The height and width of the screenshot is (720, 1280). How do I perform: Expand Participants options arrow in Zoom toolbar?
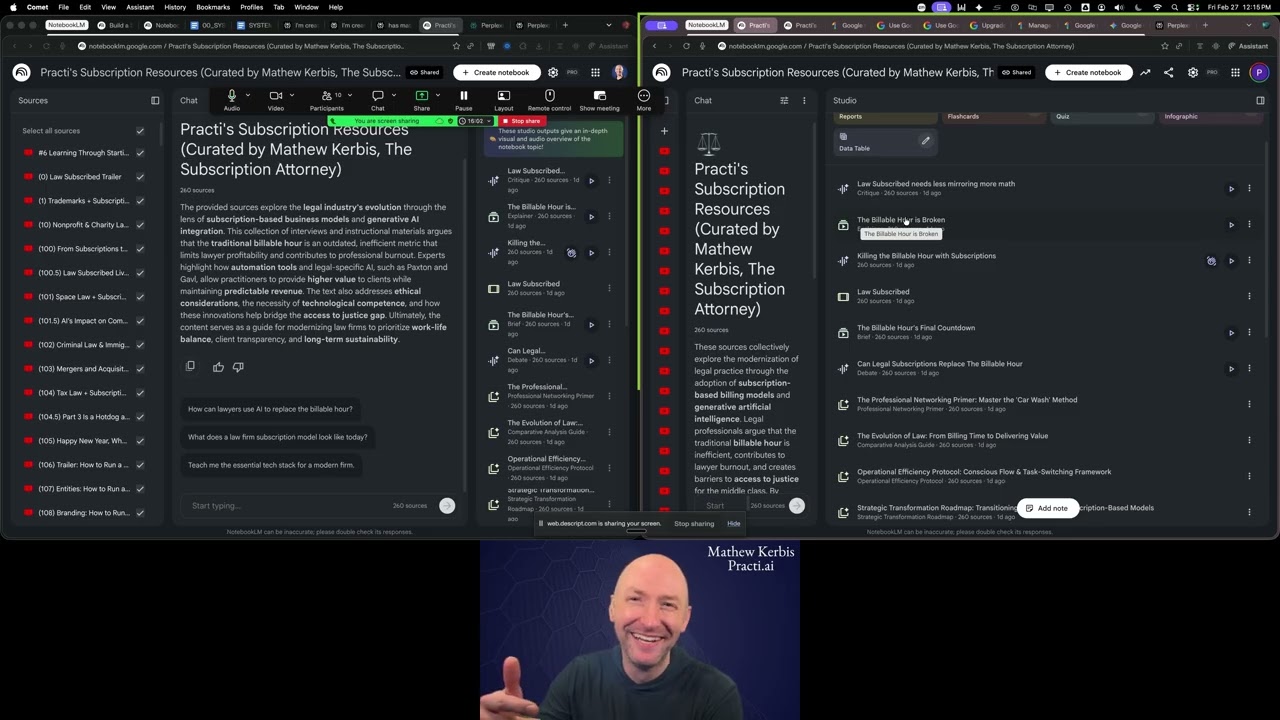tap(350, 96)
